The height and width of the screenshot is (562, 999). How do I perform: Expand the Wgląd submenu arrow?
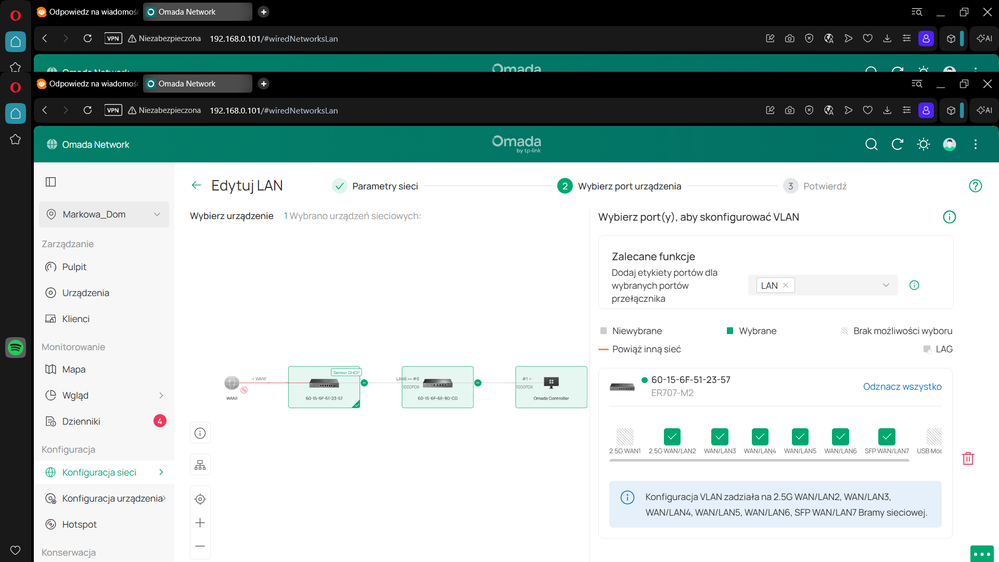tap(161, 396)
